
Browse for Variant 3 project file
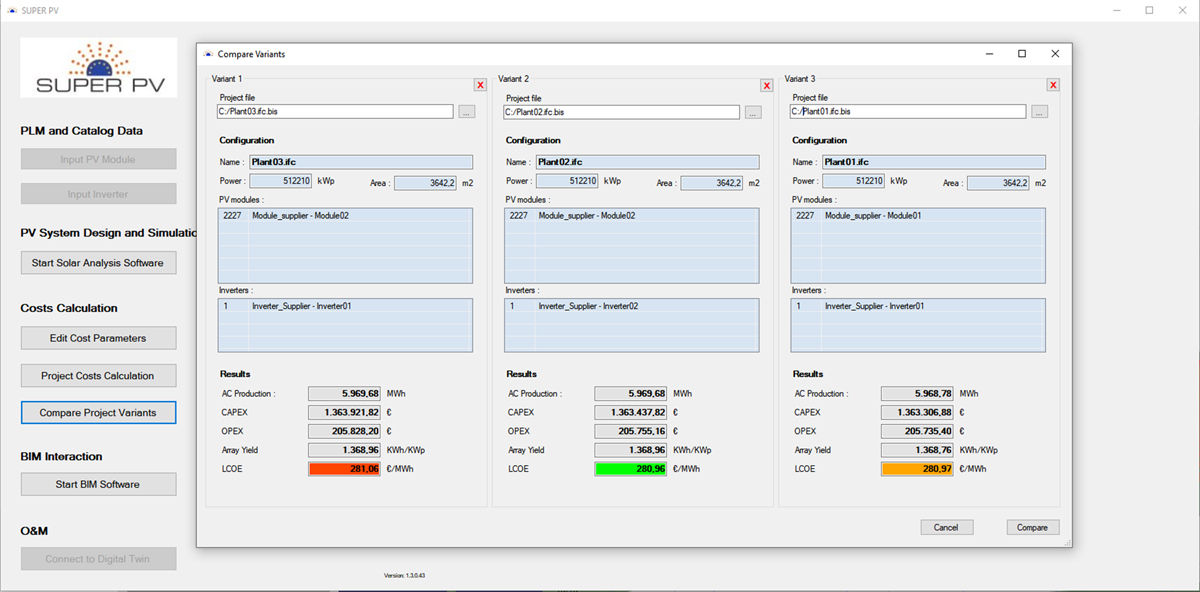[x=1040, y=112]
